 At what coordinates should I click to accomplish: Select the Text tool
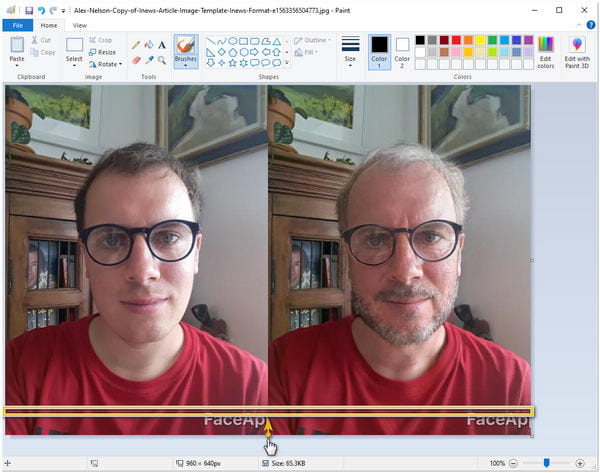coord(162,45)
